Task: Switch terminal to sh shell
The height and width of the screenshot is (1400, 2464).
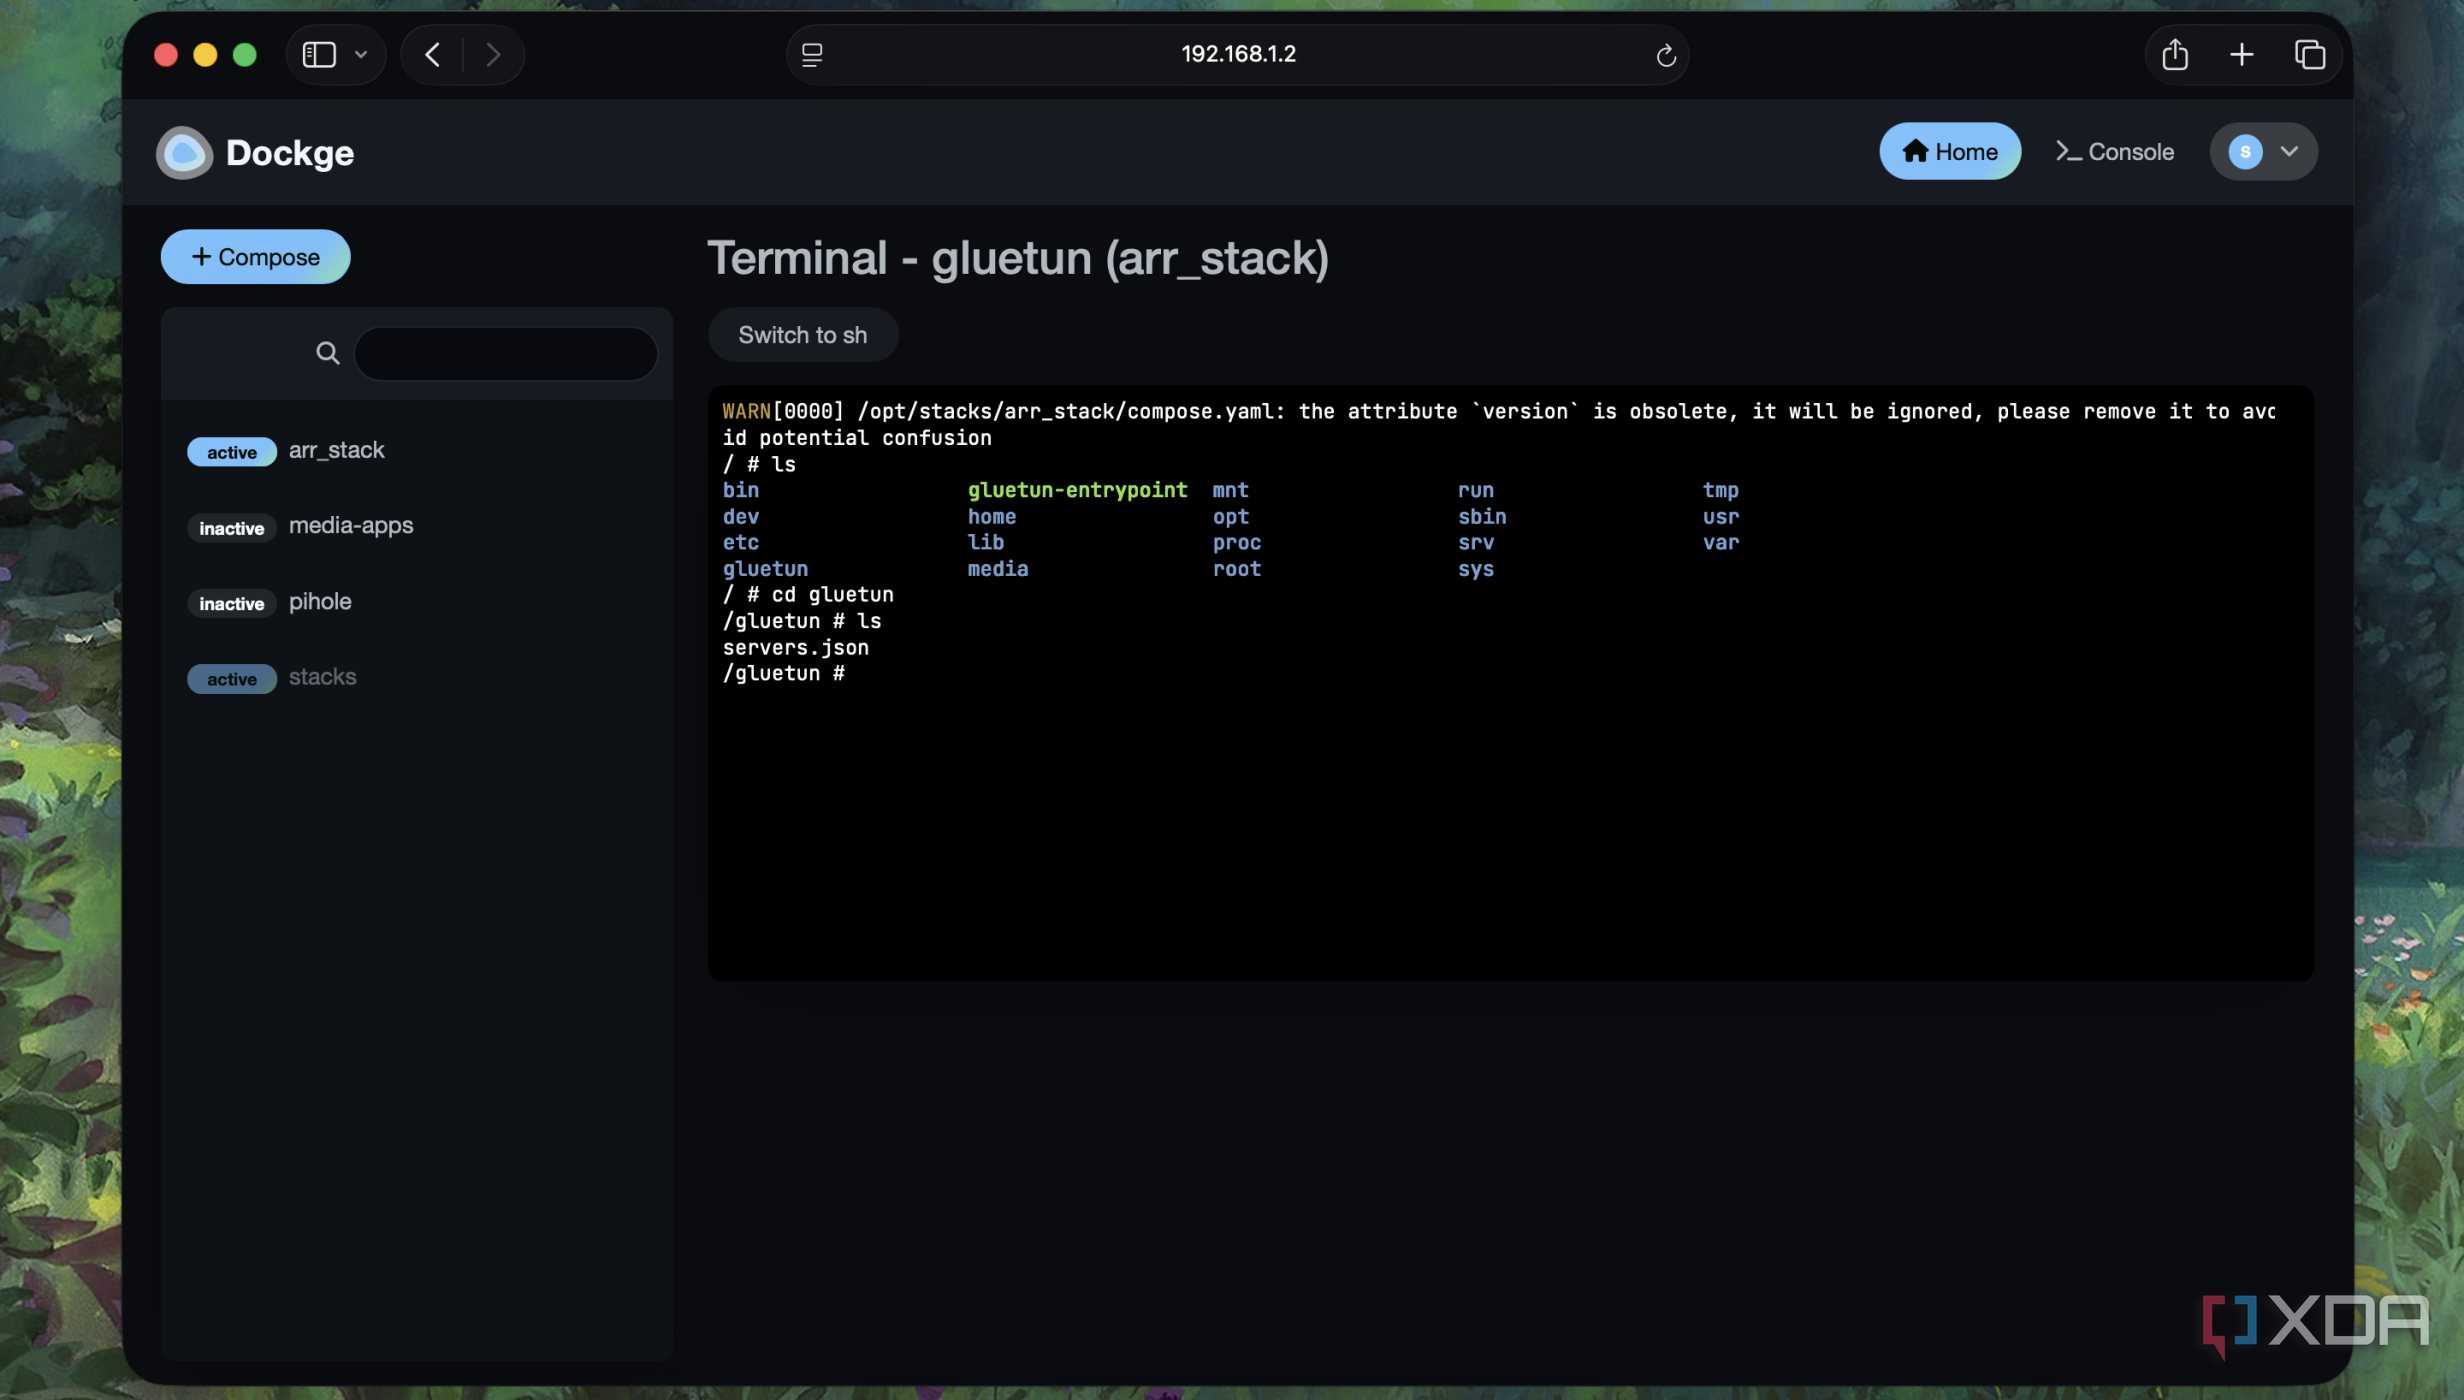Action: [803, 335]
